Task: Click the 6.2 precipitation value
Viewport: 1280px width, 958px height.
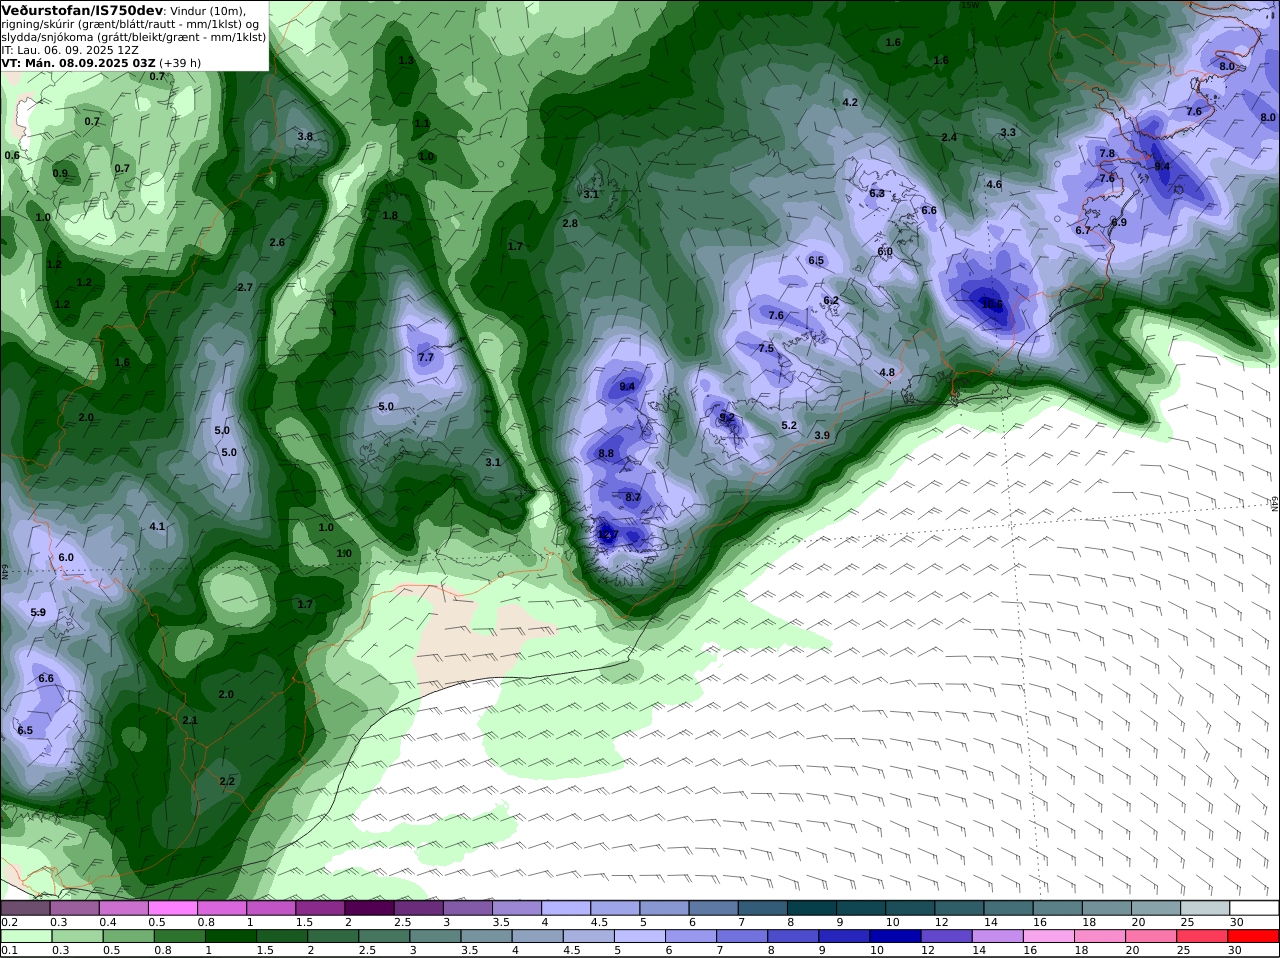Action: click(831, 301)
